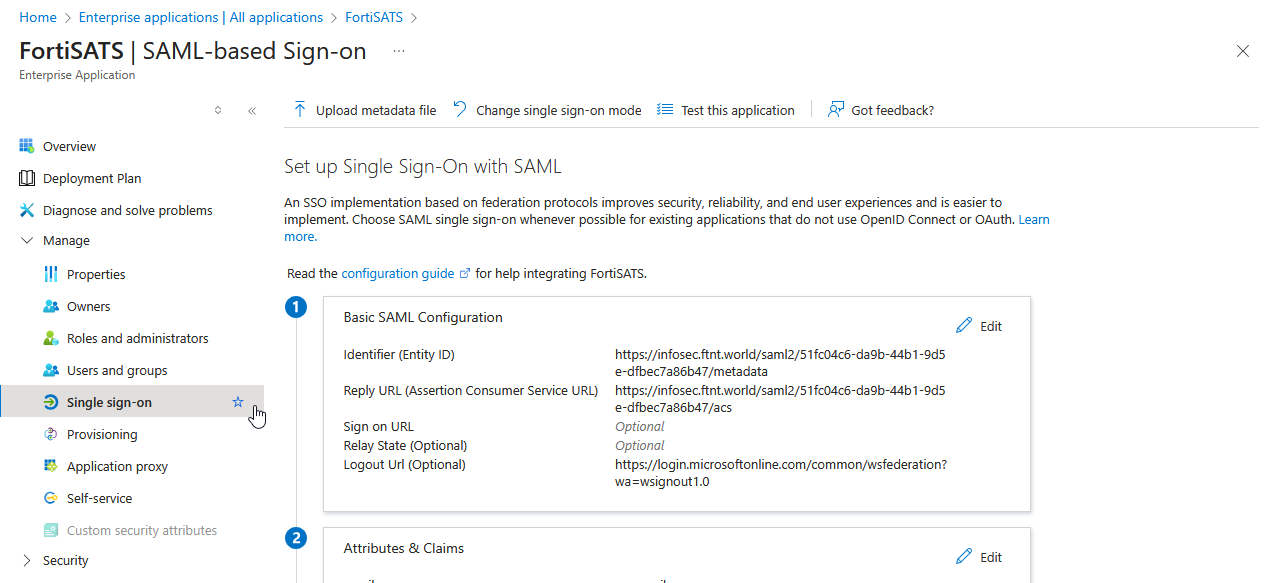
Task: Select Self-service text in sidebar
Action: 99,499
